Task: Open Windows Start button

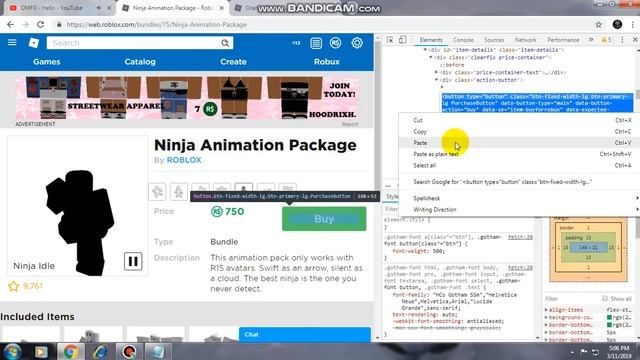Action: [x=12, y=351]
